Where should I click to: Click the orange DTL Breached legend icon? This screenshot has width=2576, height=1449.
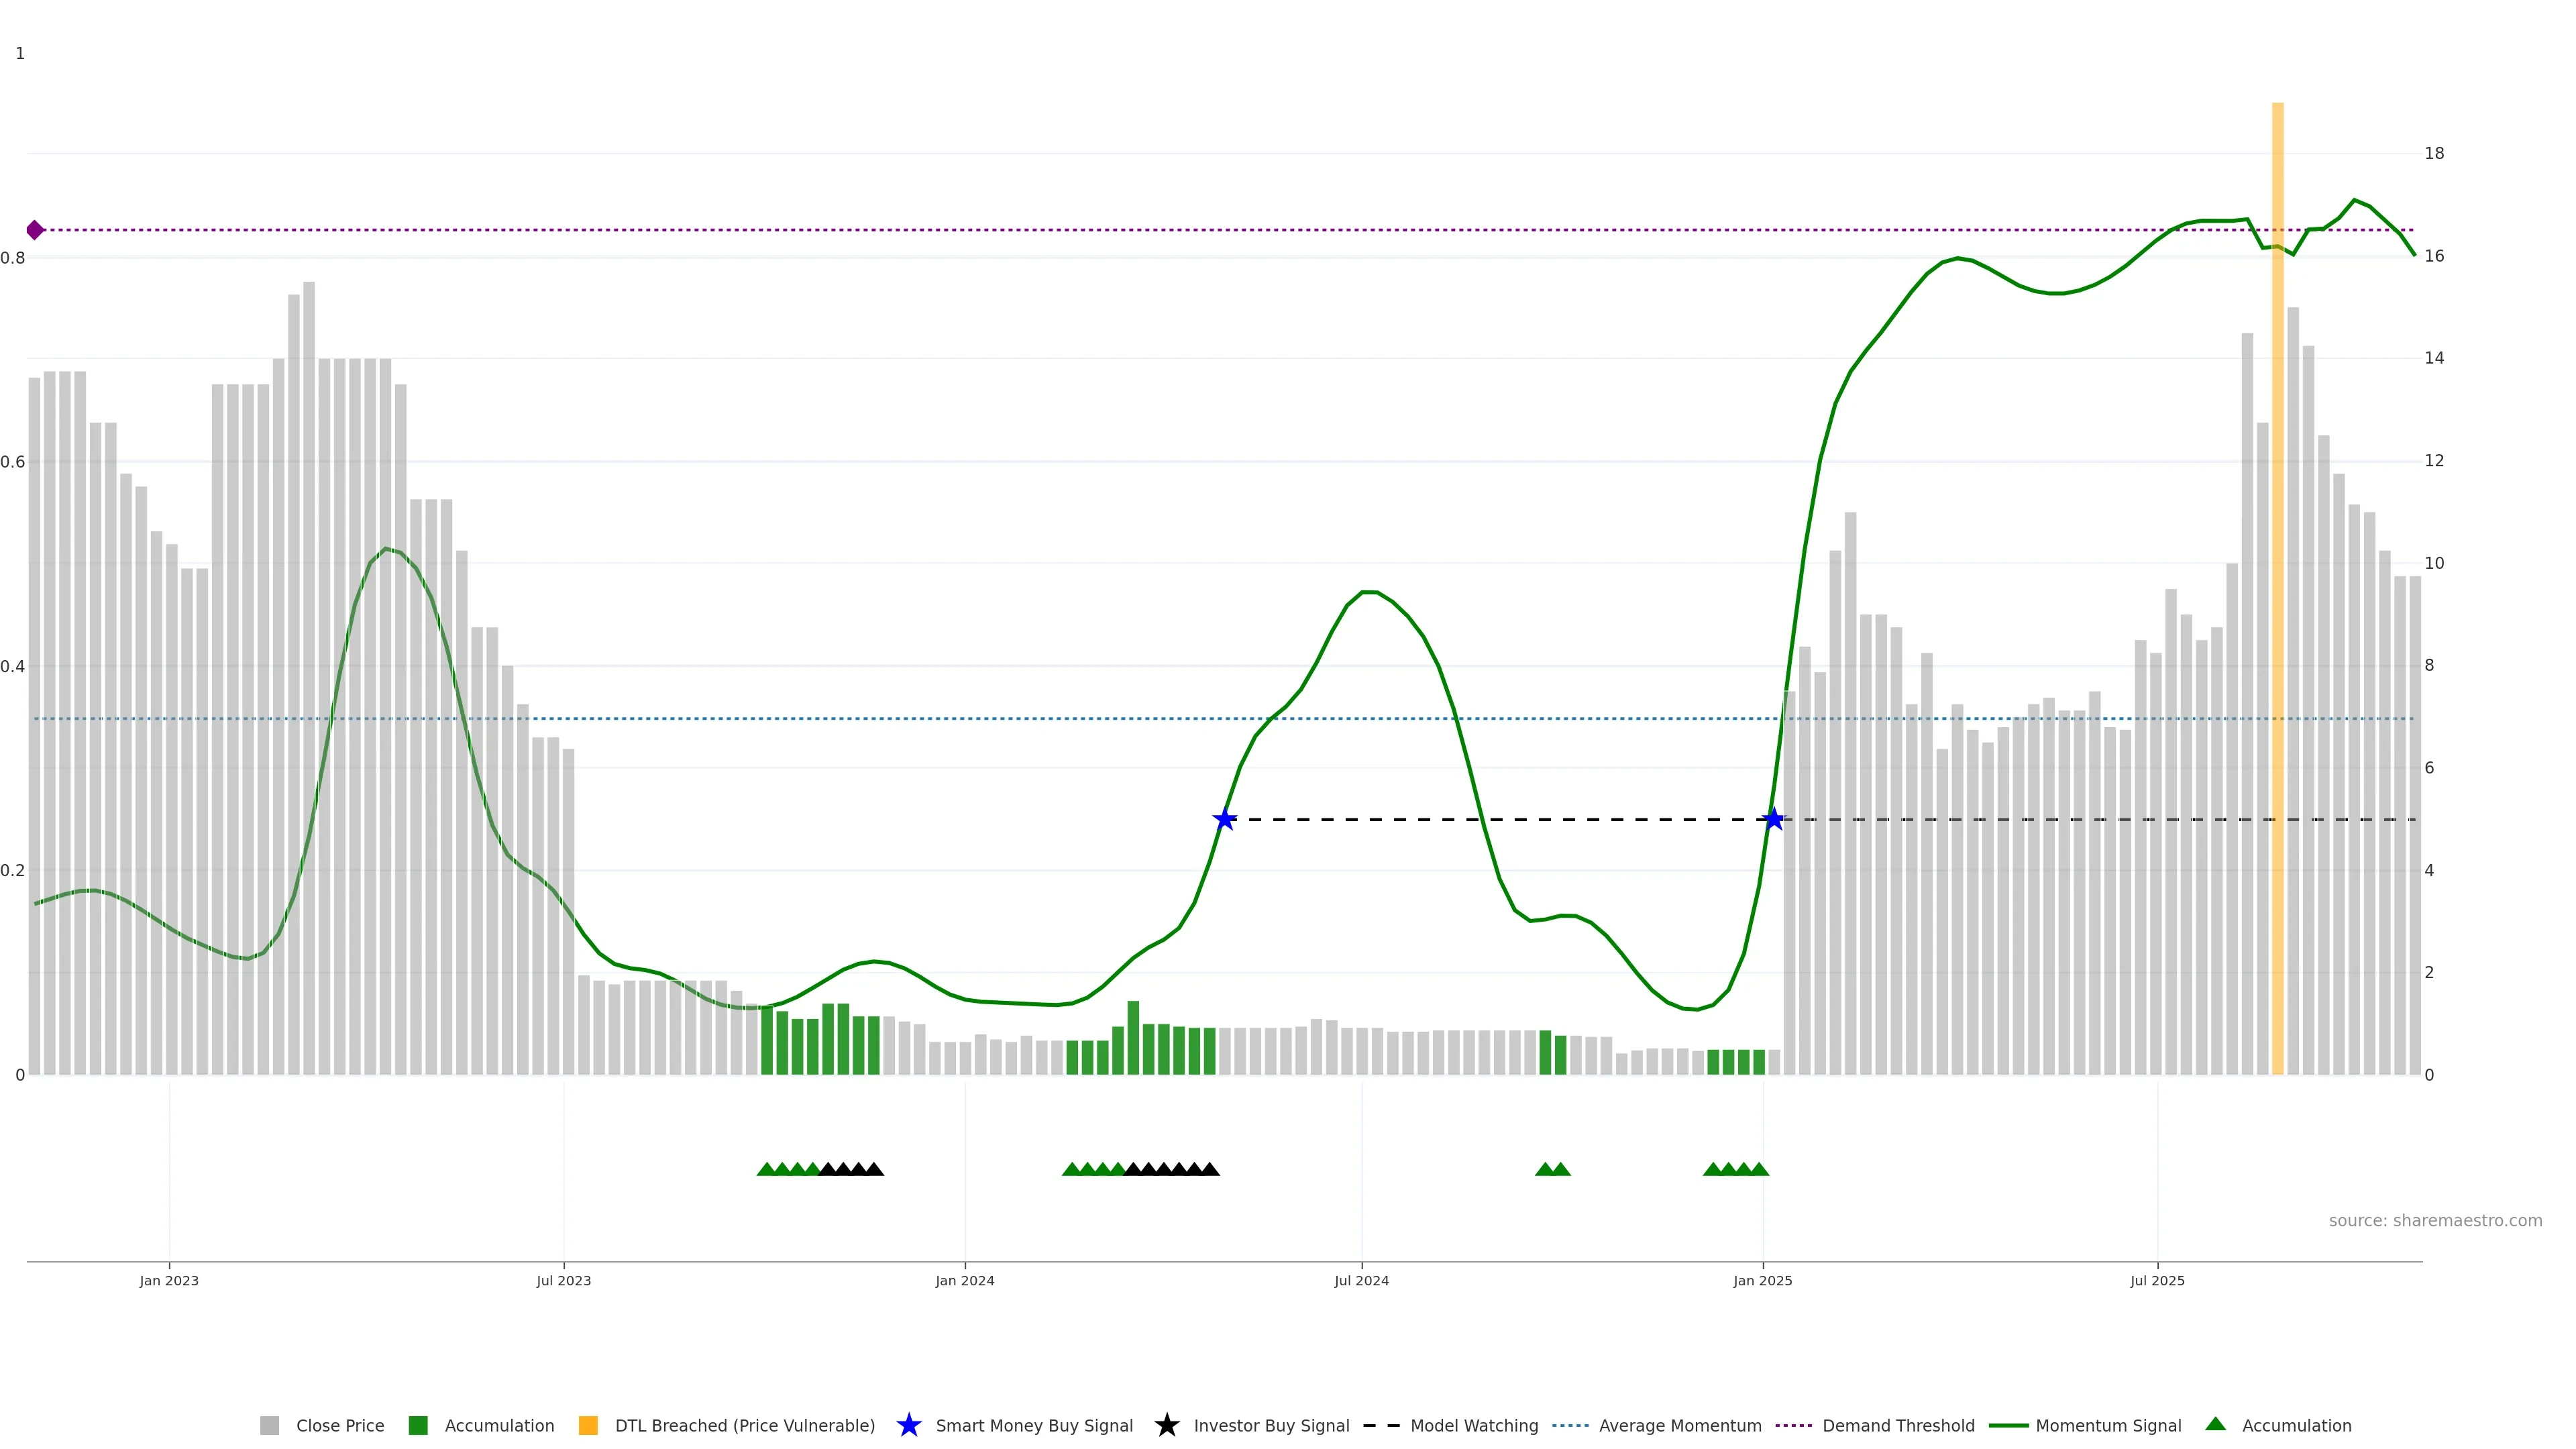tap(588, 1425)
